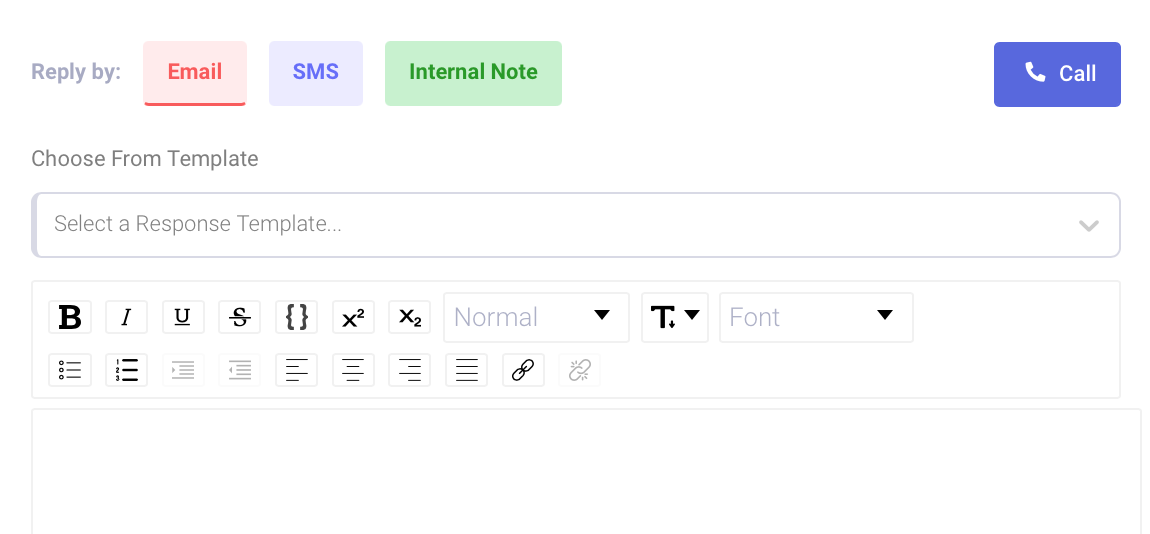This screenshot has height=534, width=1150.
Task: Enable subscript formatting
Action: coord(409,317)
